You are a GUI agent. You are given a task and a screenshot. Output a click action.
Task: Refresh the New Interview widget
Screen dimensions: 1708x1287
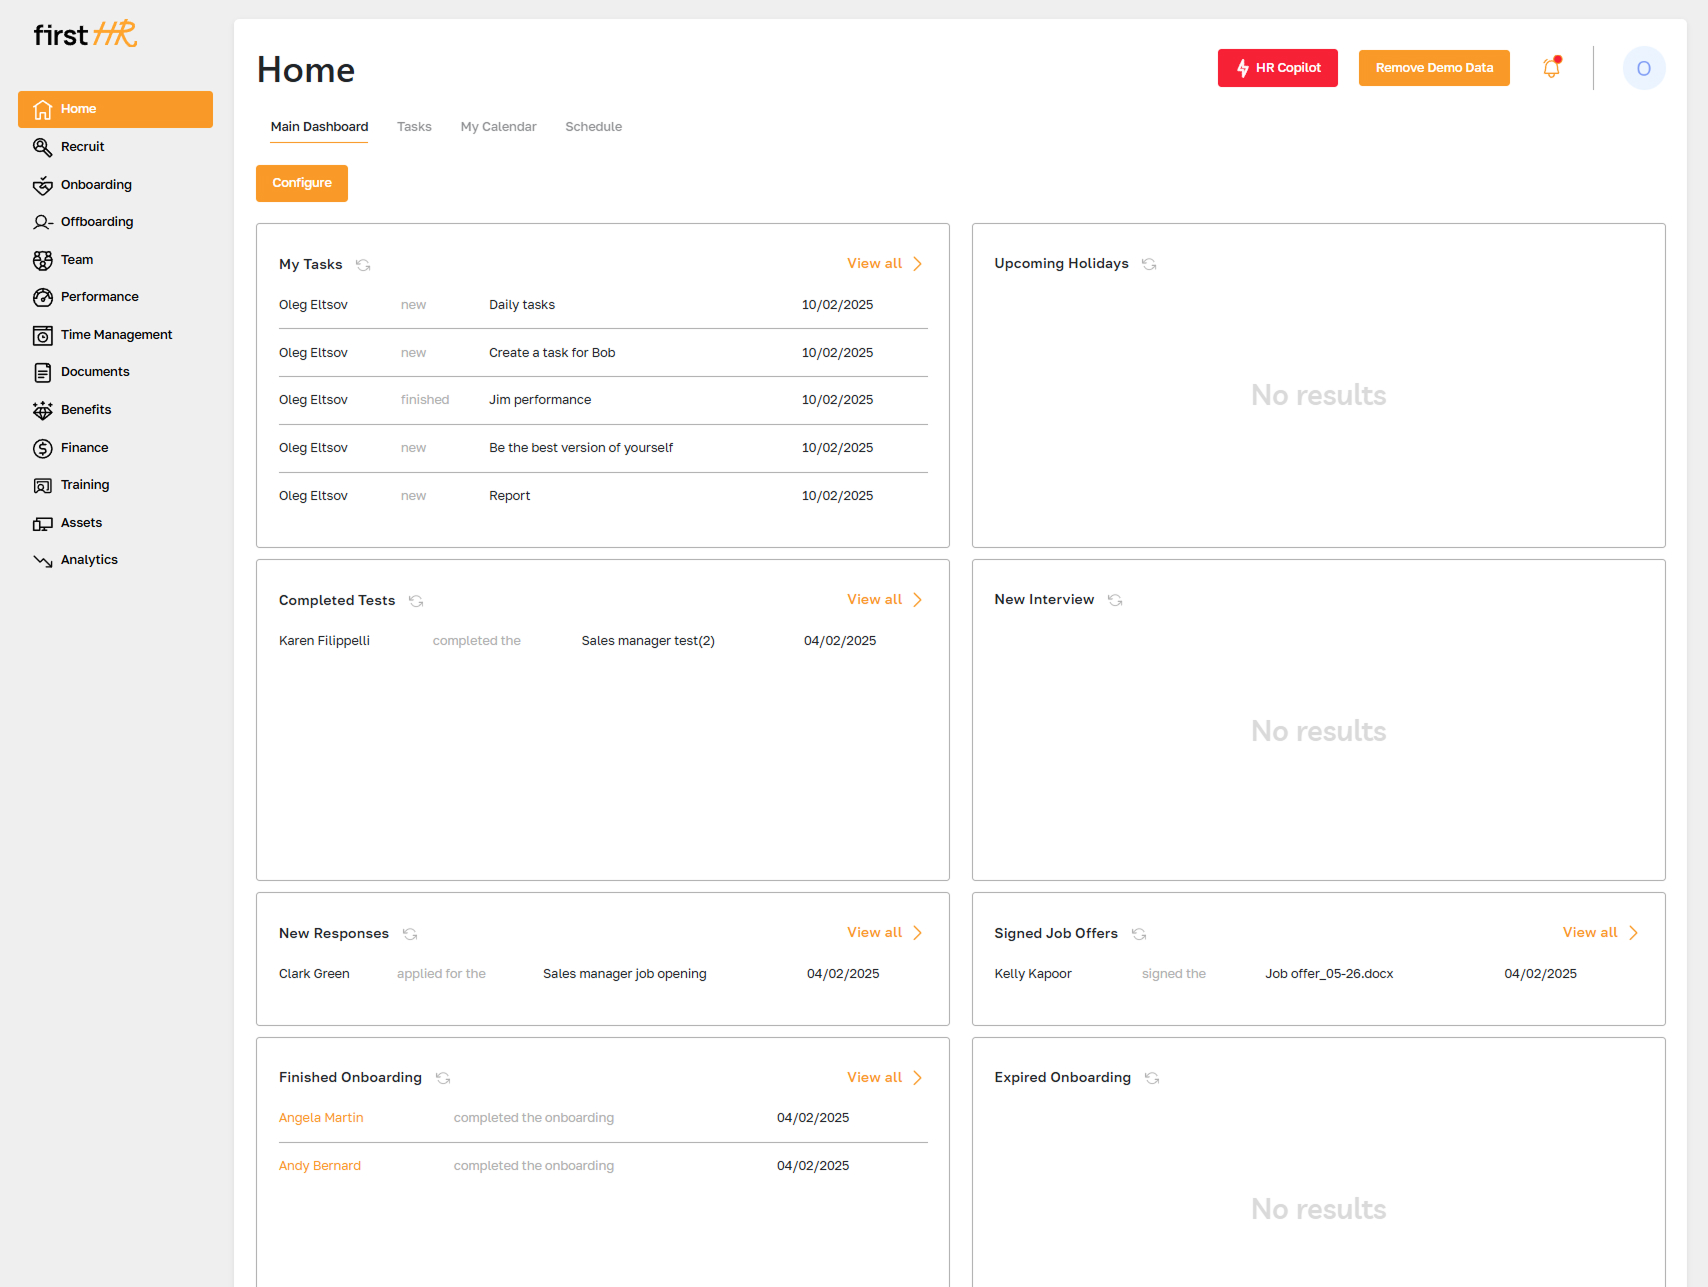[x=1115, y=600]
